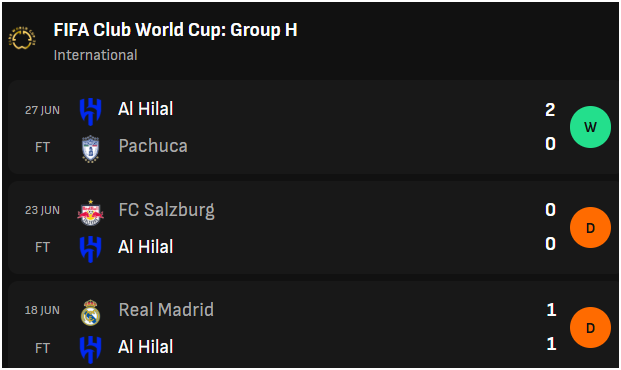Click the Real Madrid club crest

(91, 313)
